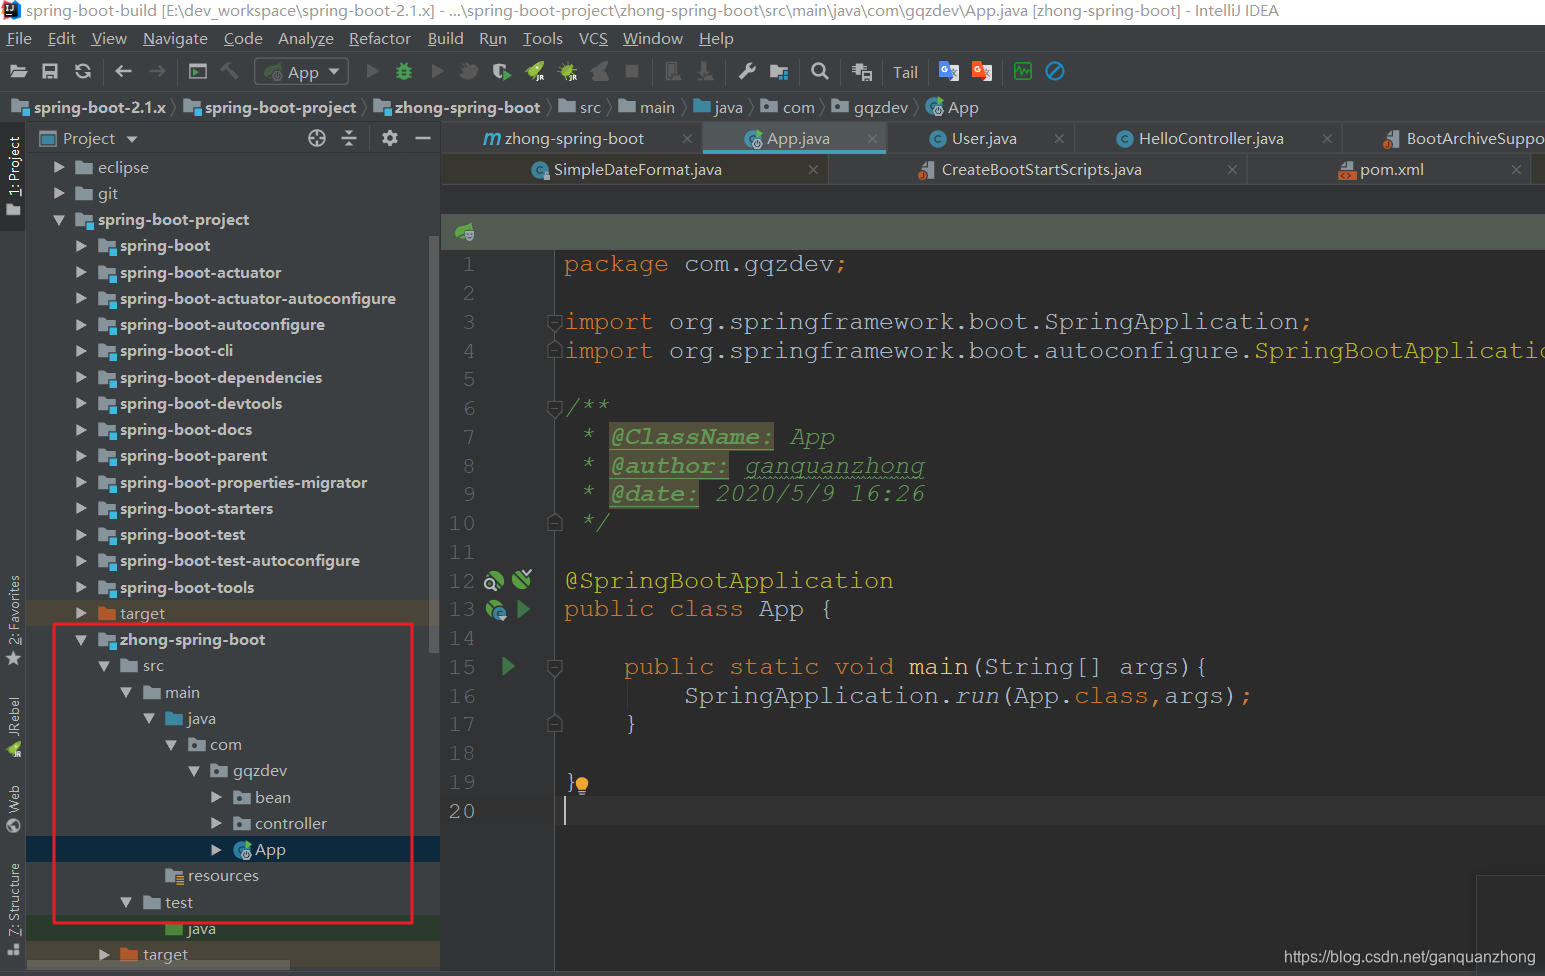Switch to the User.java tab
Image resolution: width=1545 pixels, height=976 pixels.
coord(984,138)
